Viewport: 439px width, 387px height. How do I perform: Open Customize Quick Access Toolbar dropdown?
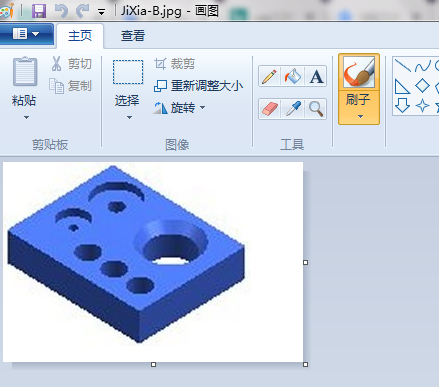pos(102,12)
